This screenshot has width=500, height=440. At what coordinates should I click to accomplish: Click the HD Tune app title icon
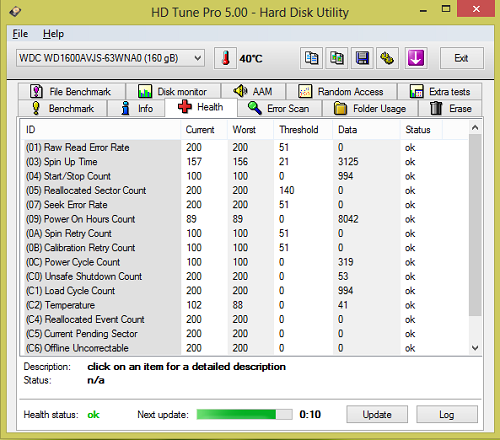click(15, 12)
